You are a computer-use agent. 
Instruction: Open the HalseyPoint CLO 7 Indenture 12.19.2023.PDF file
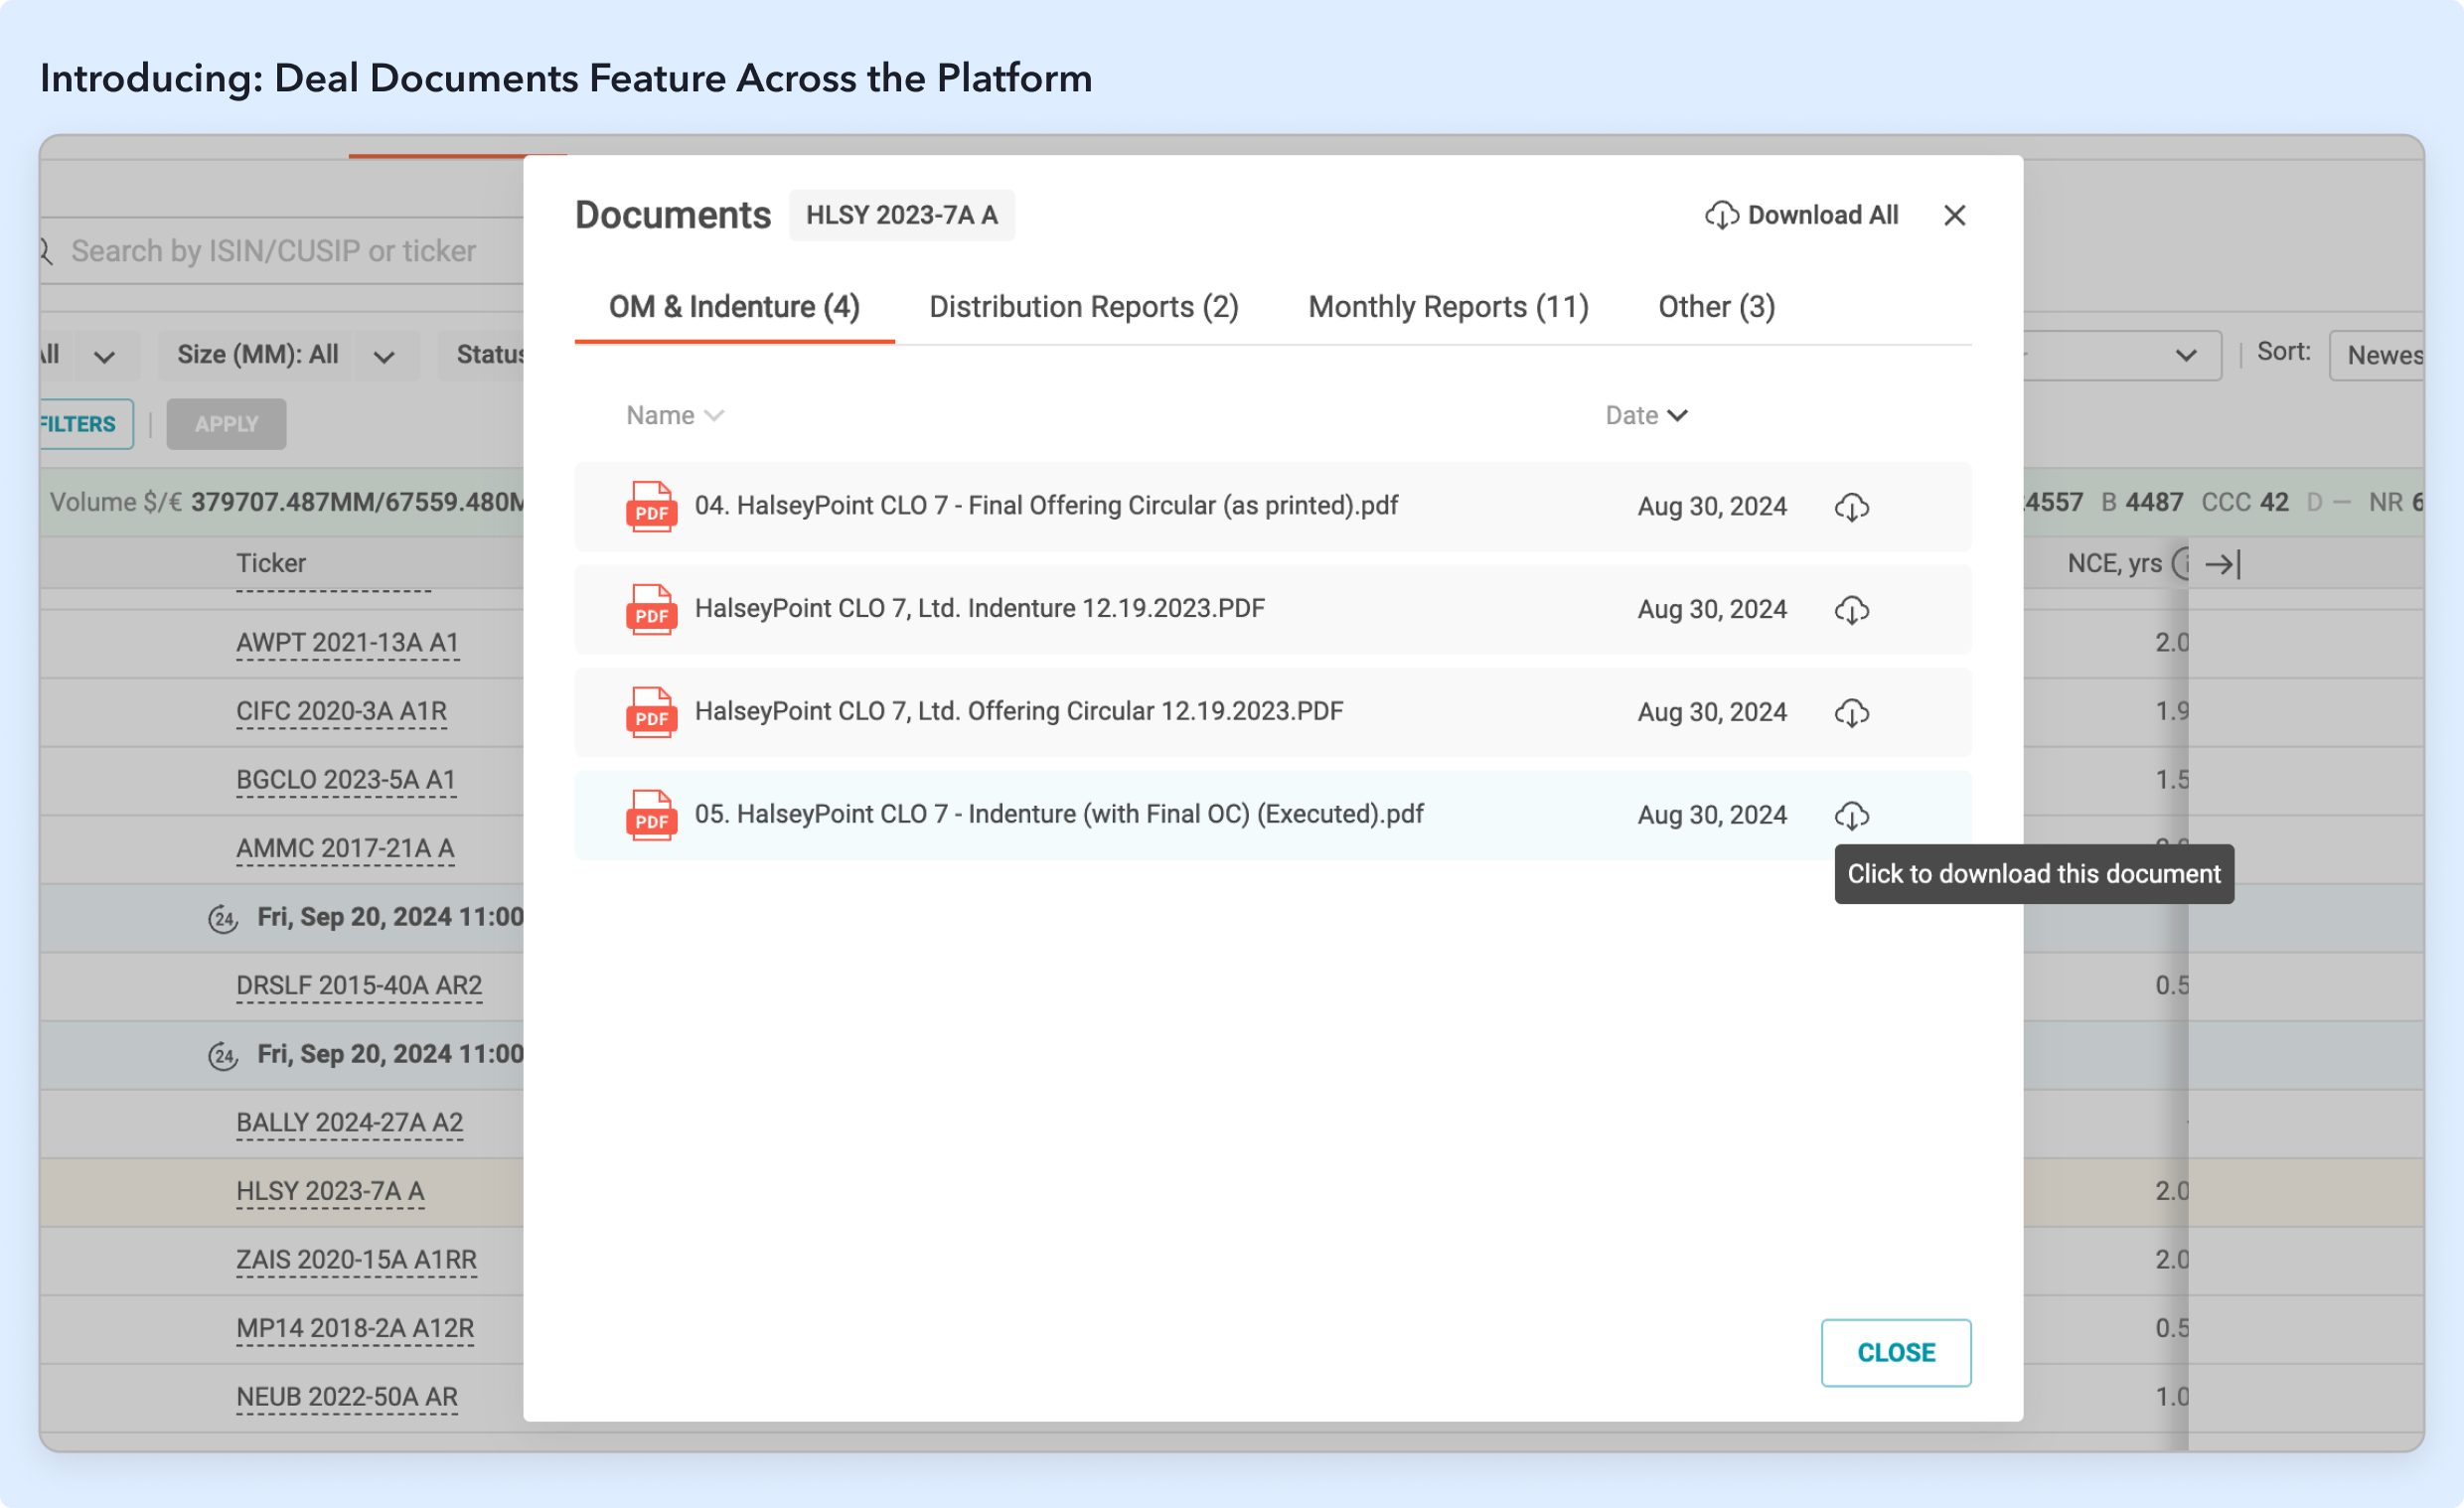click(979, 609)
